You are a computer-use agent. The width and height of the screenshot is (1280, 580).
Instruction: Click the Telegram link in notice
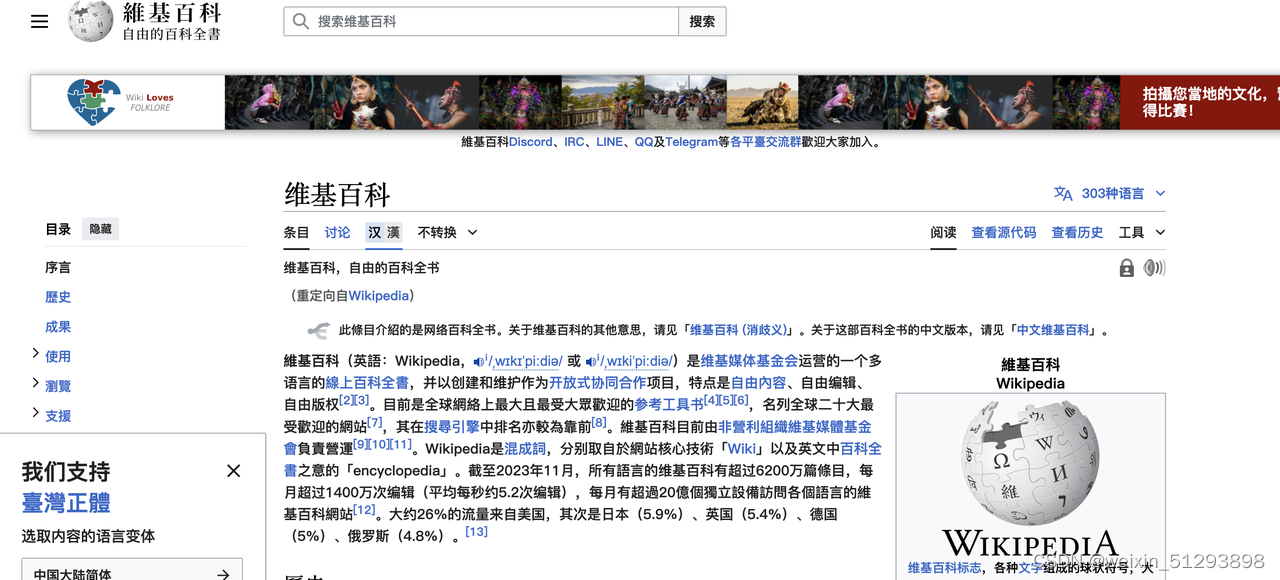pos(691,142)
